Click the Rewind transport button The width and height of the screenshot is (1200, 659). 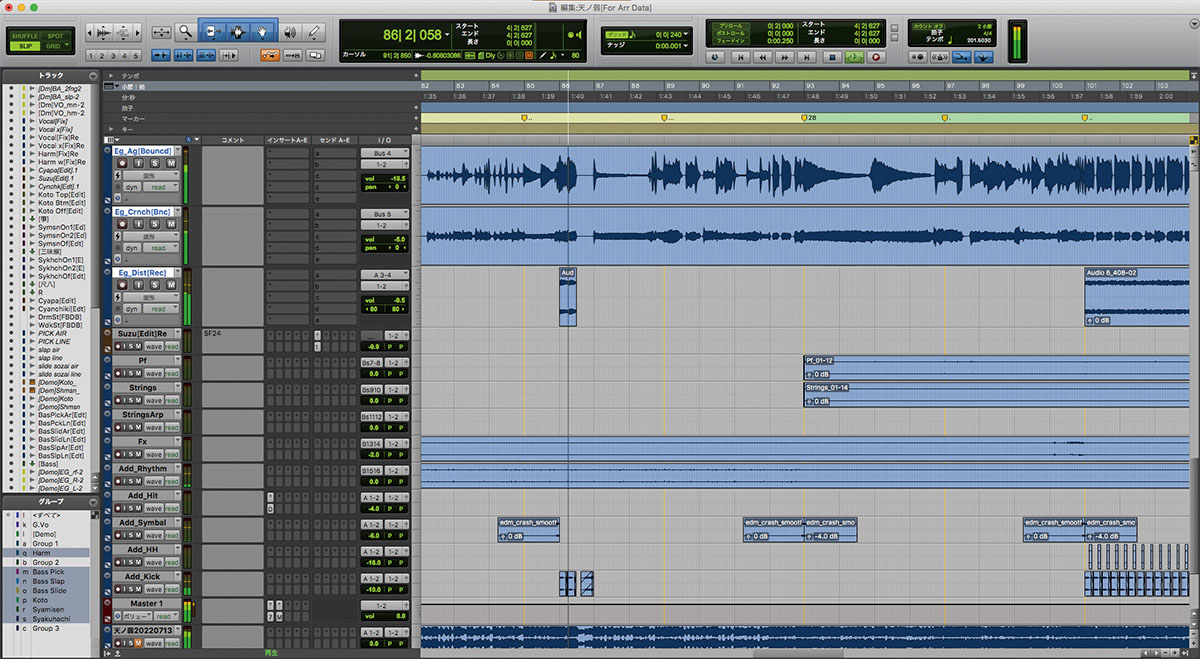pos(763,57)
